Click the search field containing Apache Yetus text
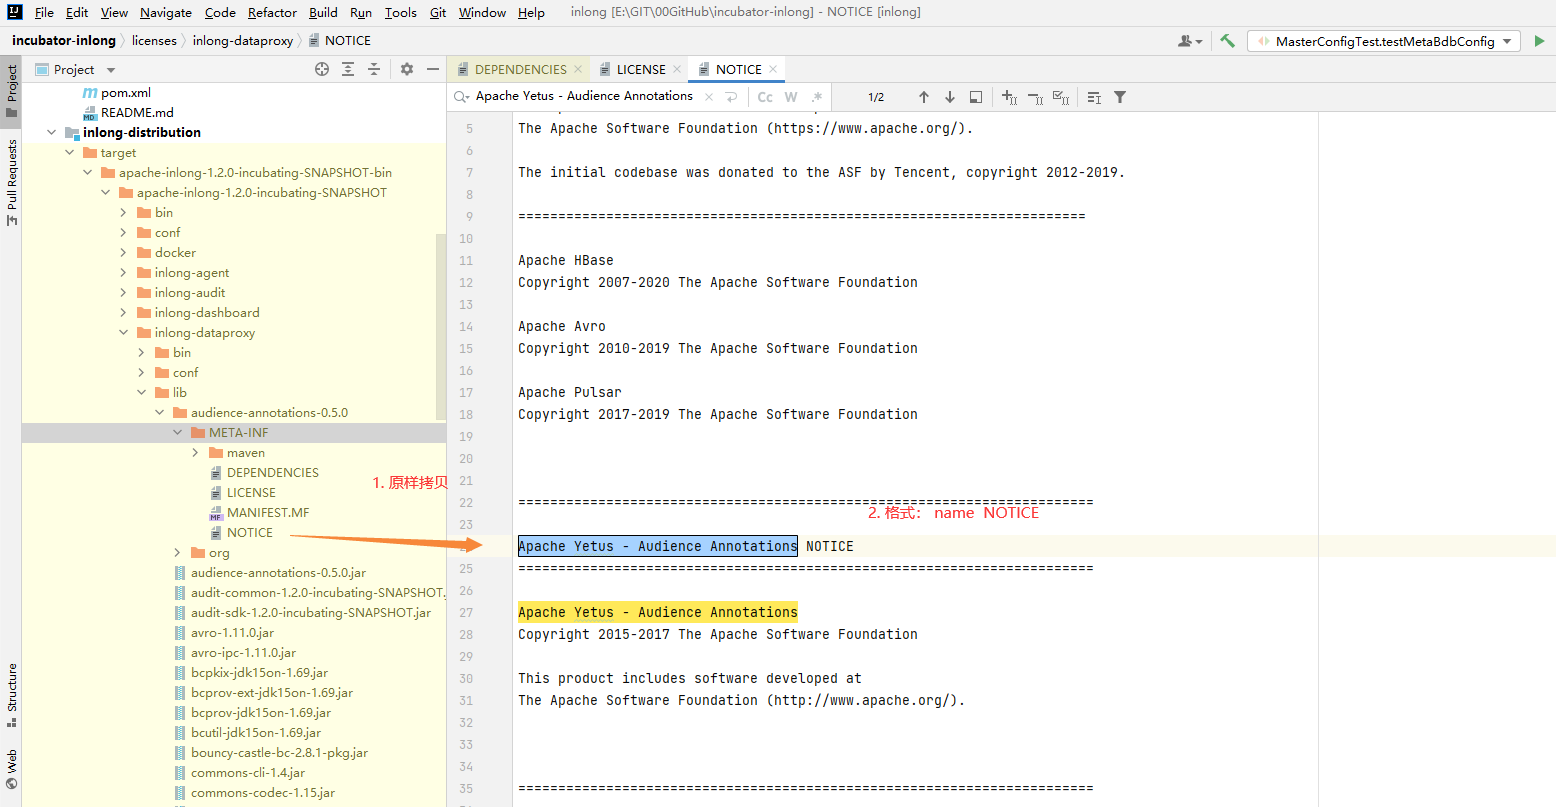This screenshot has width=1556, height=807. (584, 96)
